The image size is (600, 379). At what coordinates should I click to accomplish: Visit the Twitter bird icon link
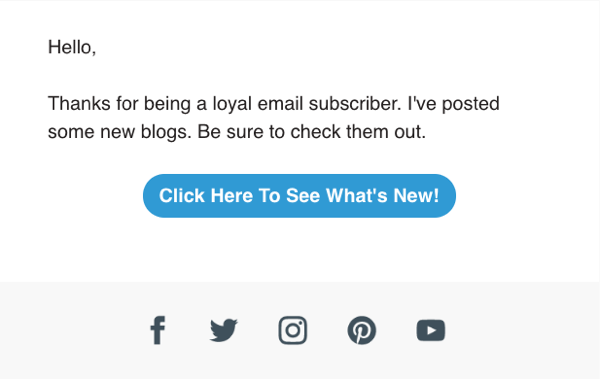point(224,330)
